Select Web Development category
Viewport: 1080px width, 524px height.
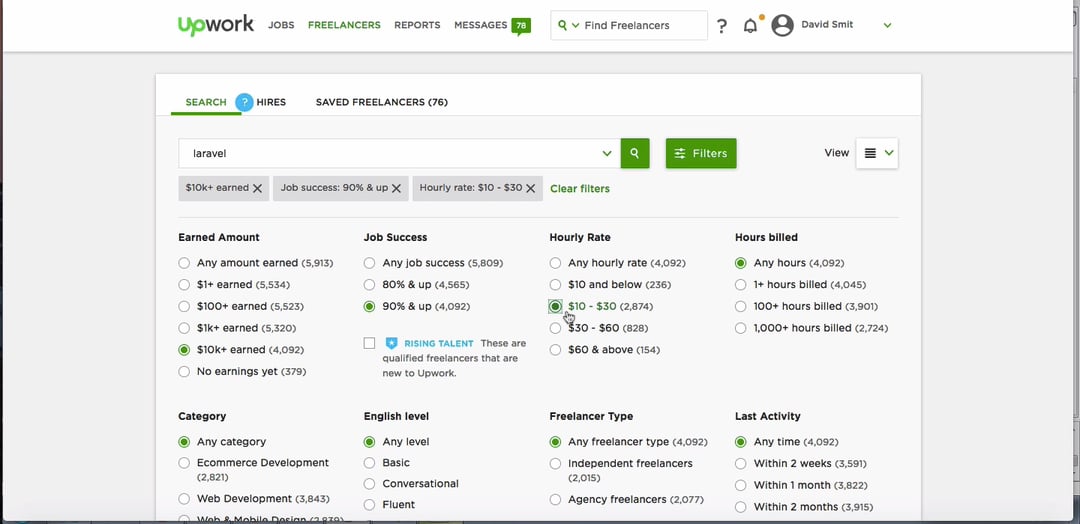[184, 499]
